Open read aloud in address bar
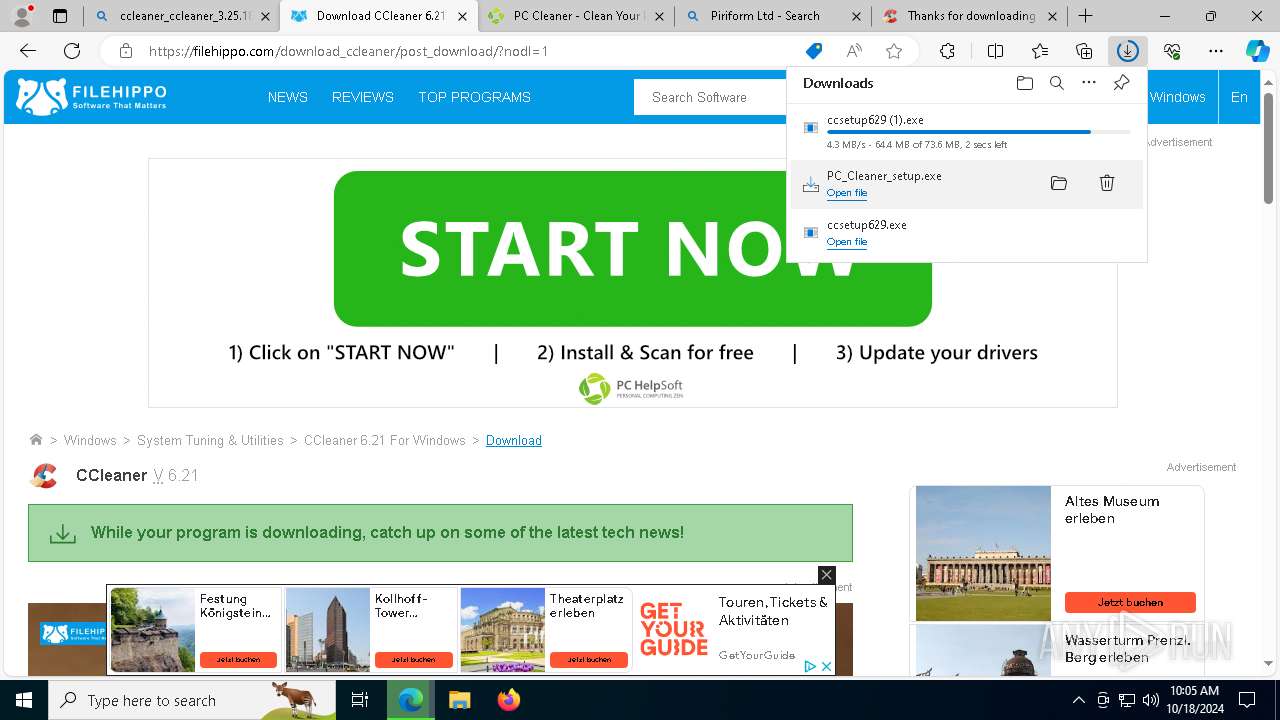This screenshot has width=1280, height=720. click(x=854, y=51)
